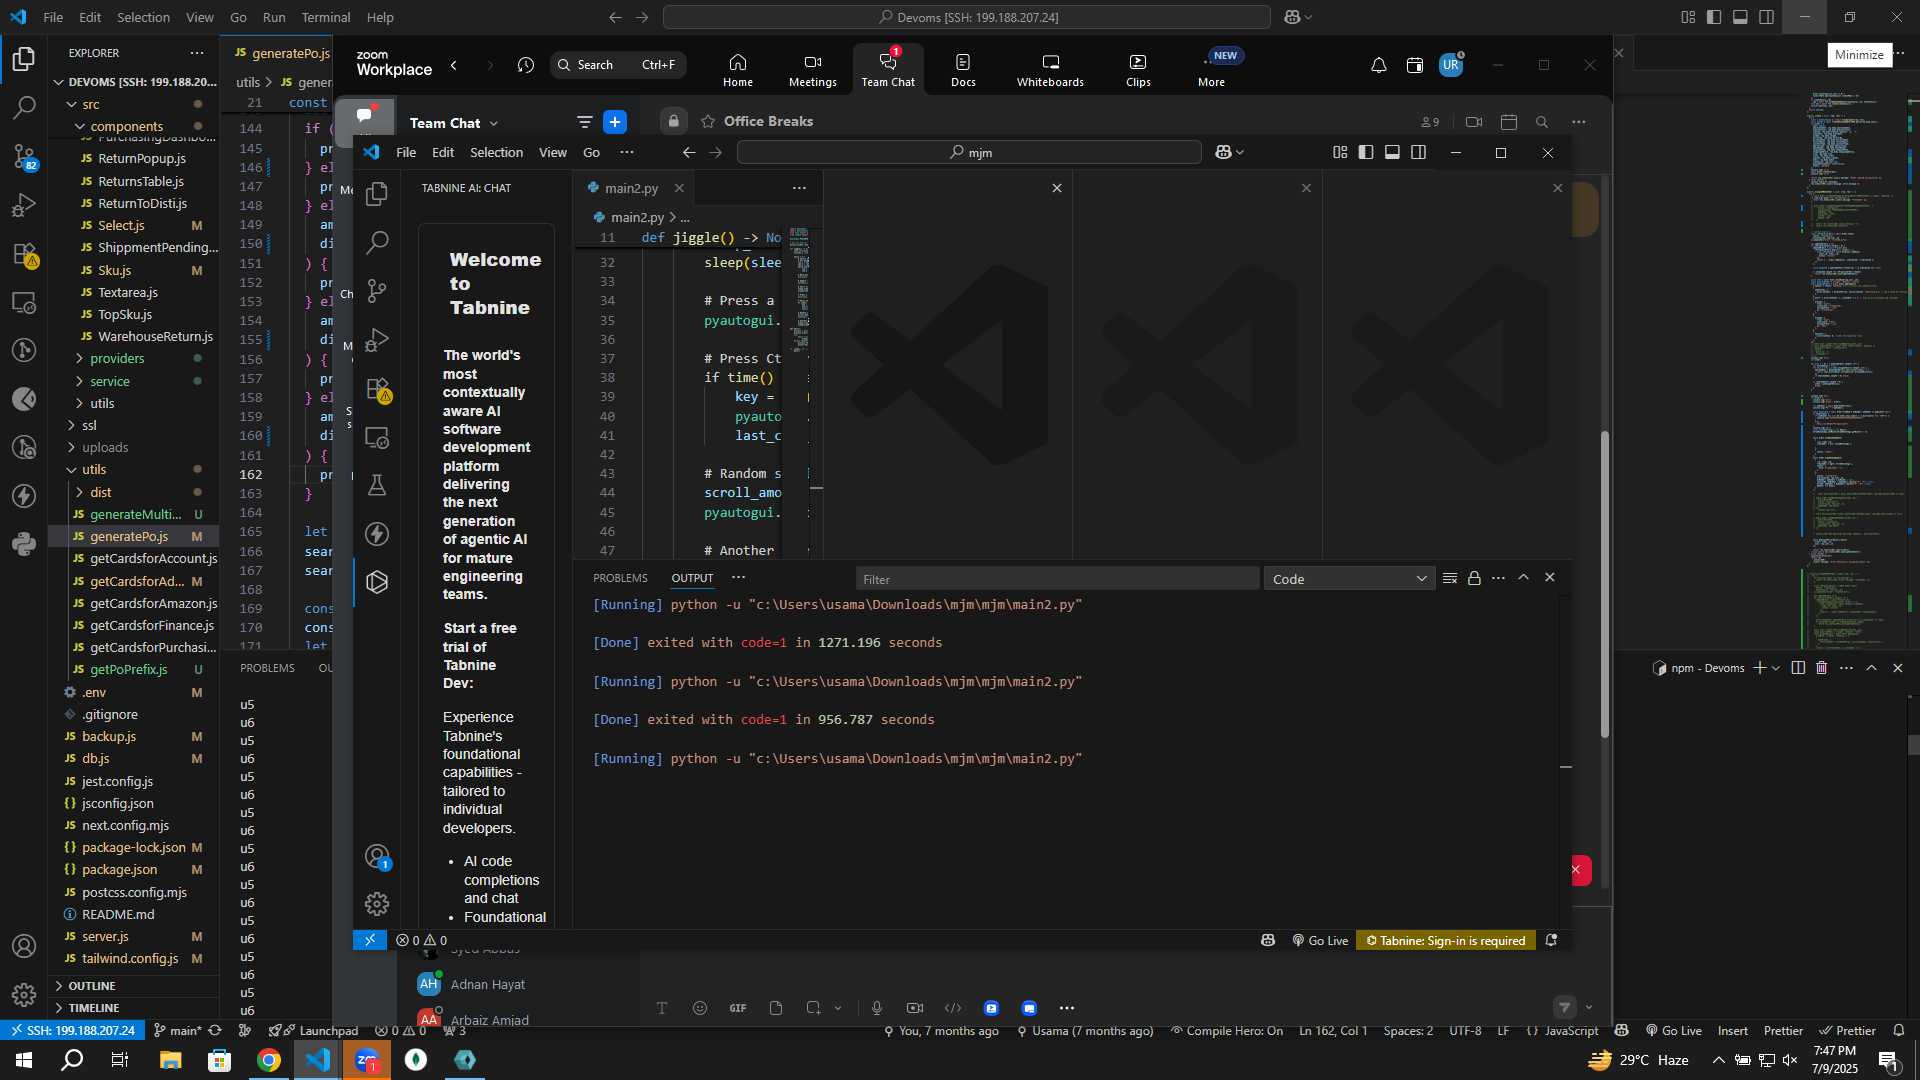
Task: Open Source Control in mjm window activity bar
Action: [377, 290]
